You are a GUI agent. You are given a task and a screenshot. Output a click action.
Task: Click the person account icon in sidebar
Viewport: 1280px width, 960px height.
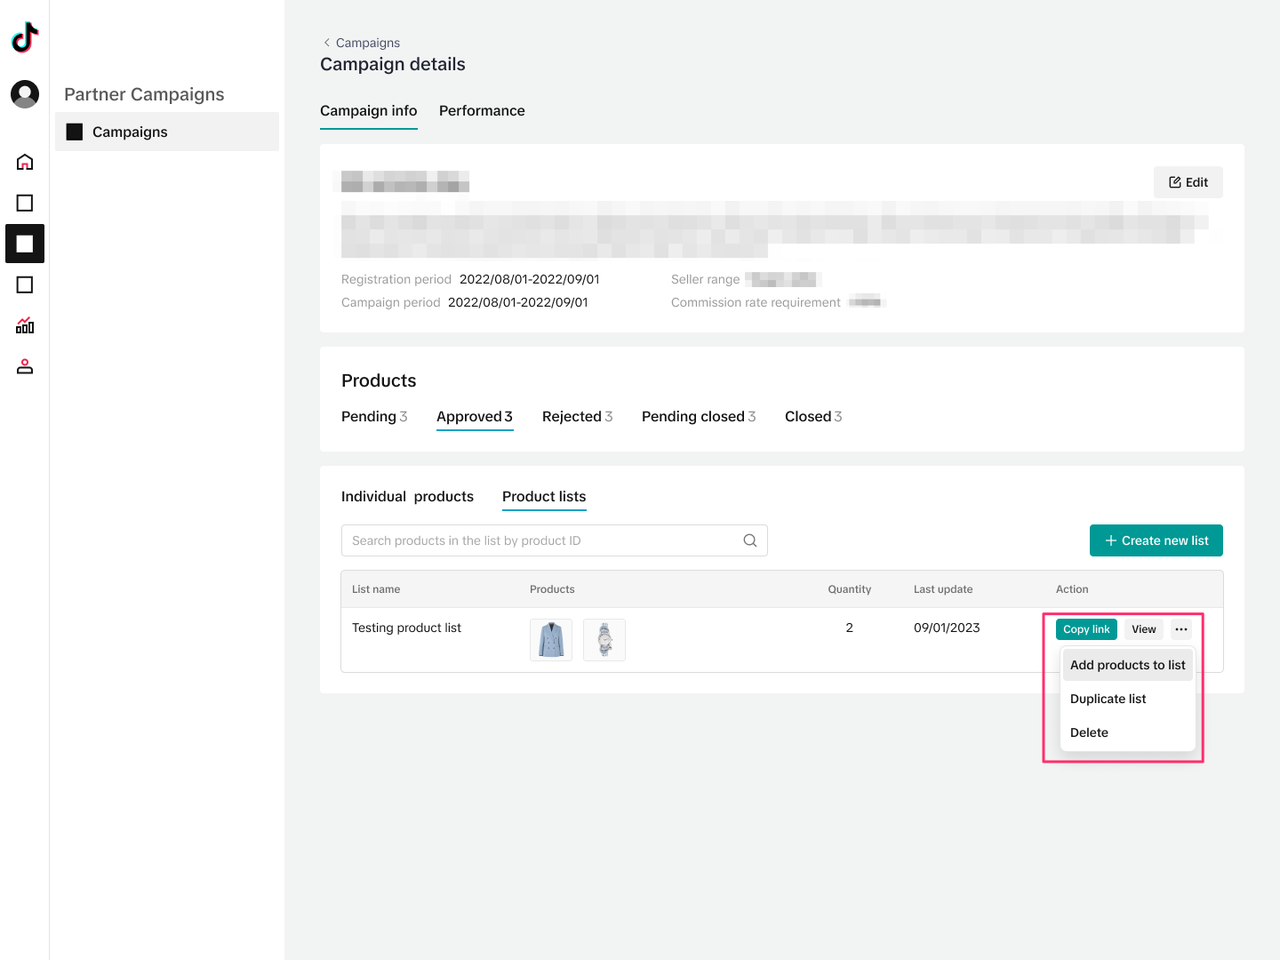tap(25, 367)
